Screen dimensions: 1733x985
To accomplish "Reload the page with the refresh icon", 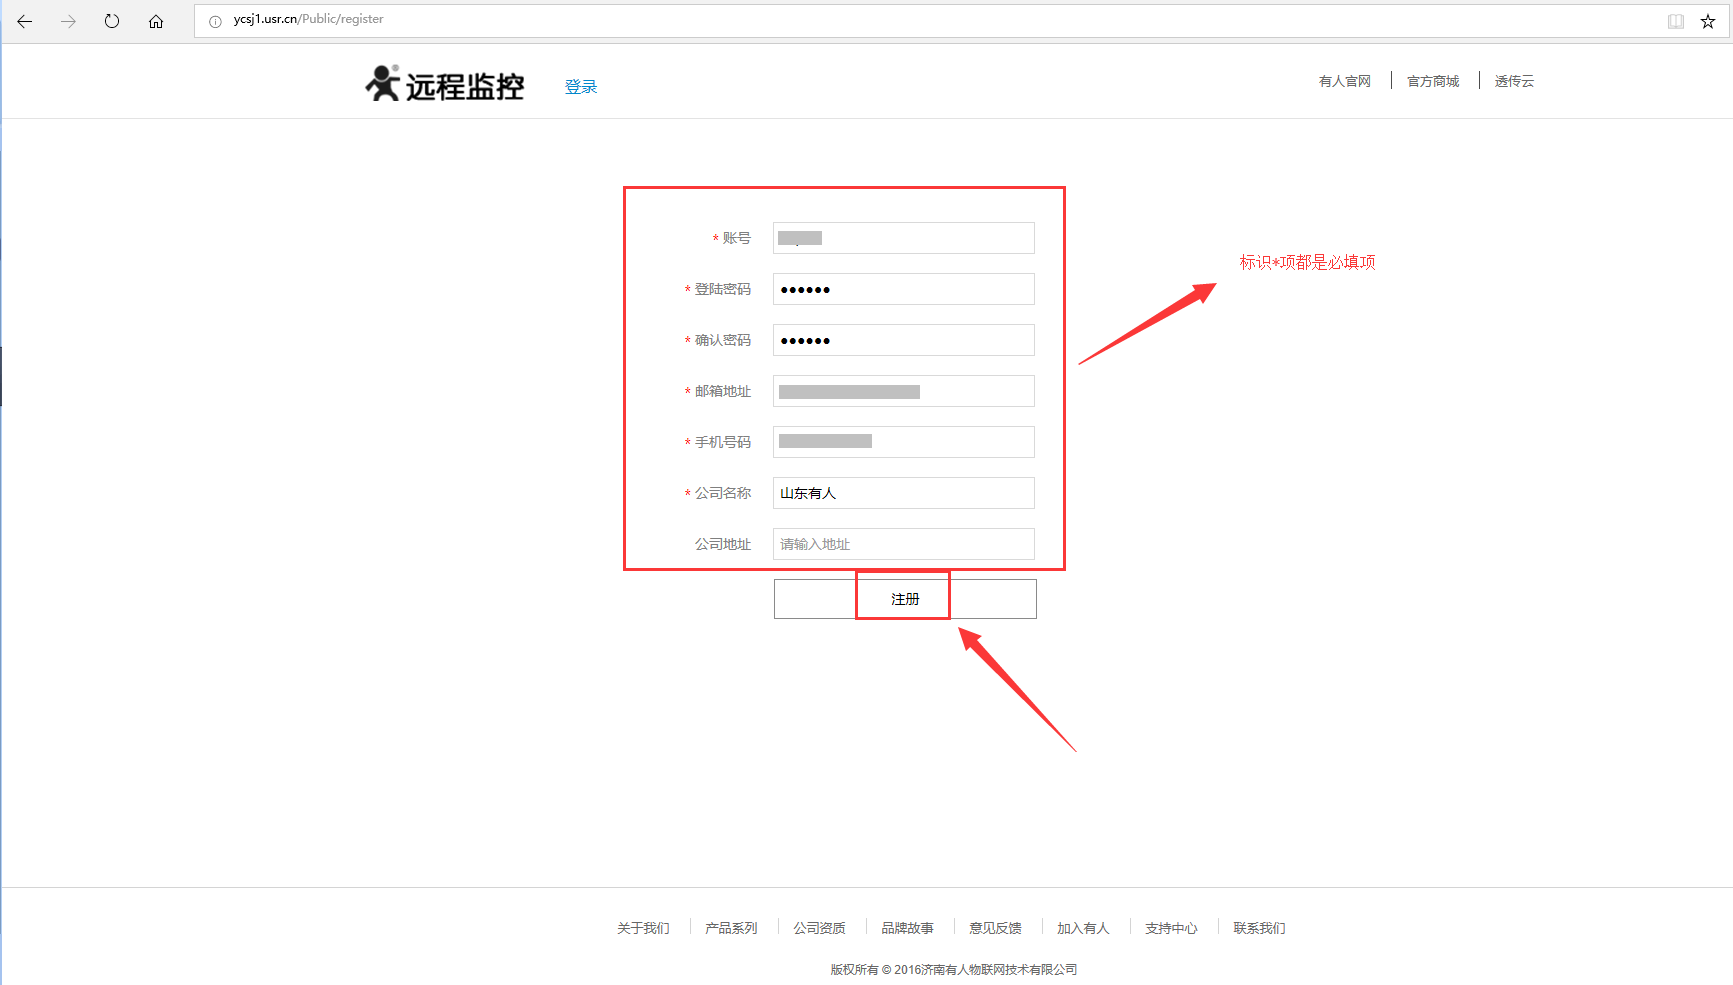I will (x=112, y=21).
